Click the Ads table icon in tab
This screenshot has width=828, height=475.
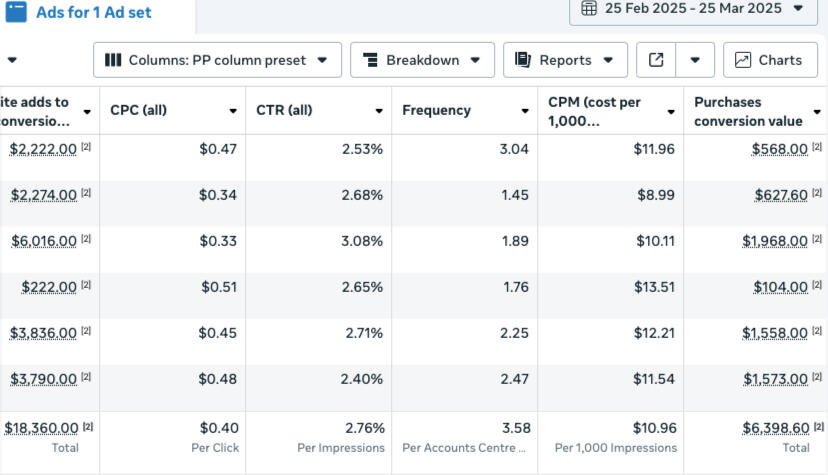(x=16, y=11)
